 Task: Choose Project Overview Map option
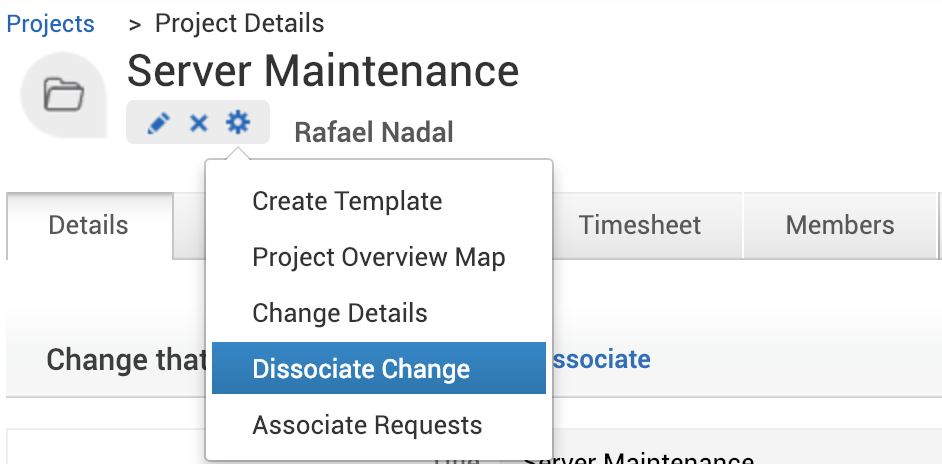point(378,257)
